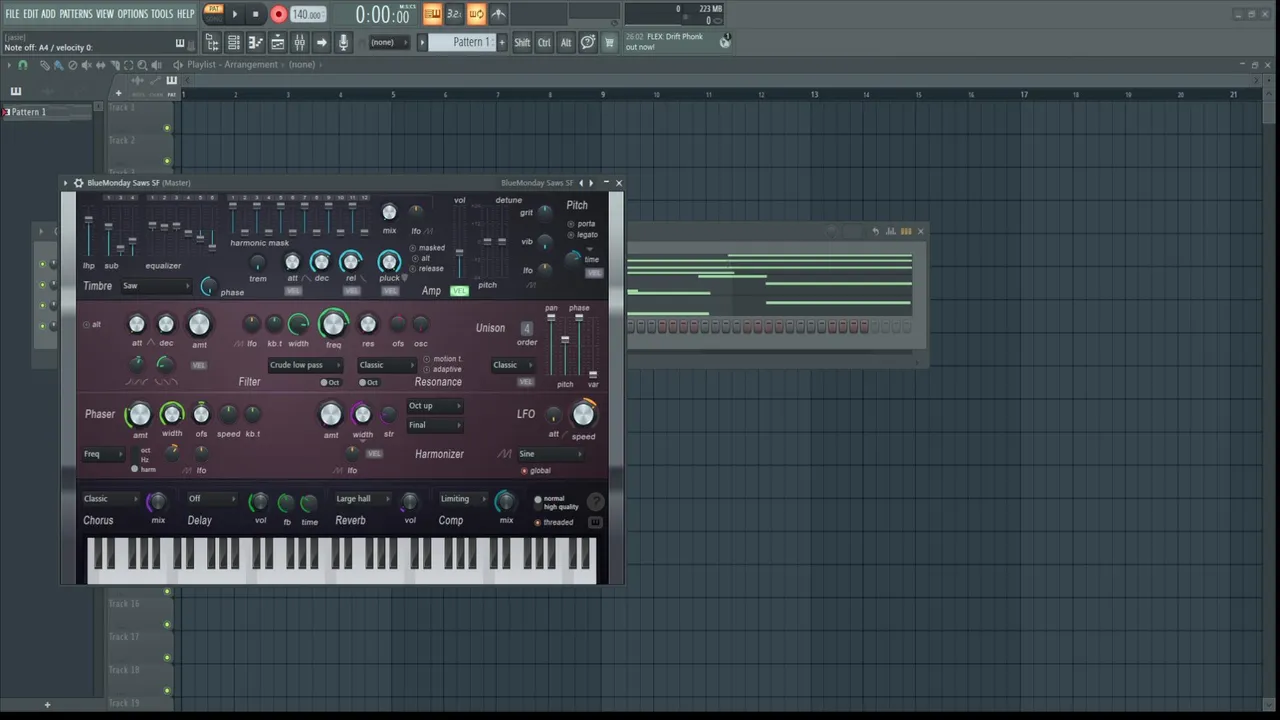Toggle the PAT/SONG mode switch
1280x720 pixels.
point(213,14)
